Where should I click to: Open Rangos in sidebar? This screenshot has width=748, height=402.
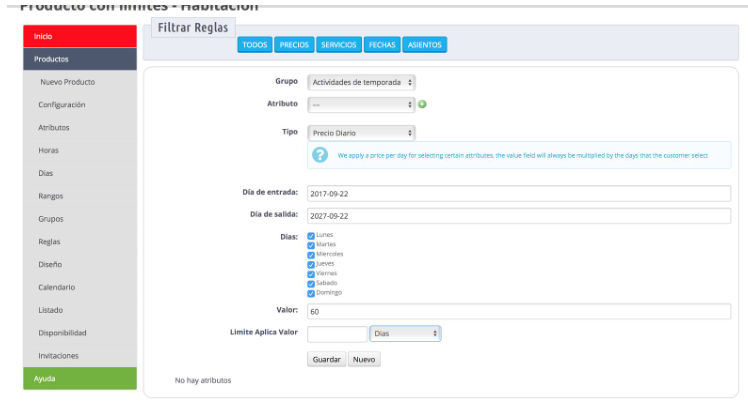pyautogui.click(x=80, y=196)
